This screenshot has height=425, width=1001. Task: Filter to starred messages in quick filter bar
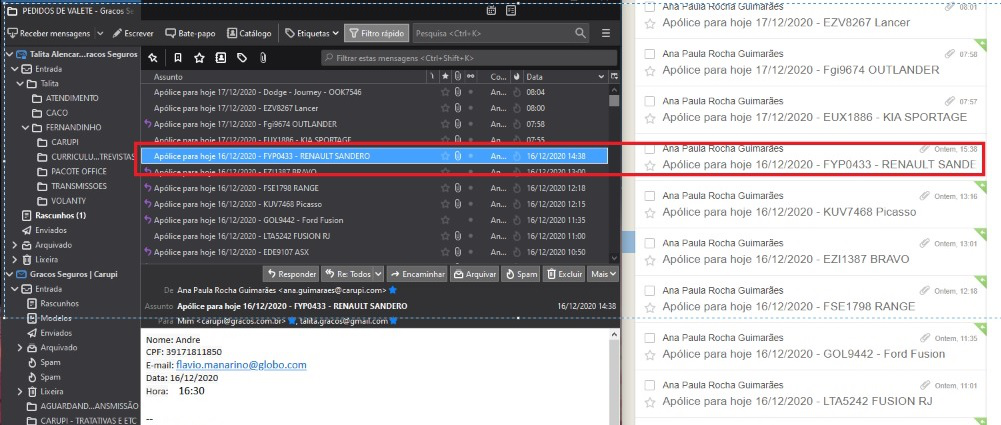(x=199, y=57)
